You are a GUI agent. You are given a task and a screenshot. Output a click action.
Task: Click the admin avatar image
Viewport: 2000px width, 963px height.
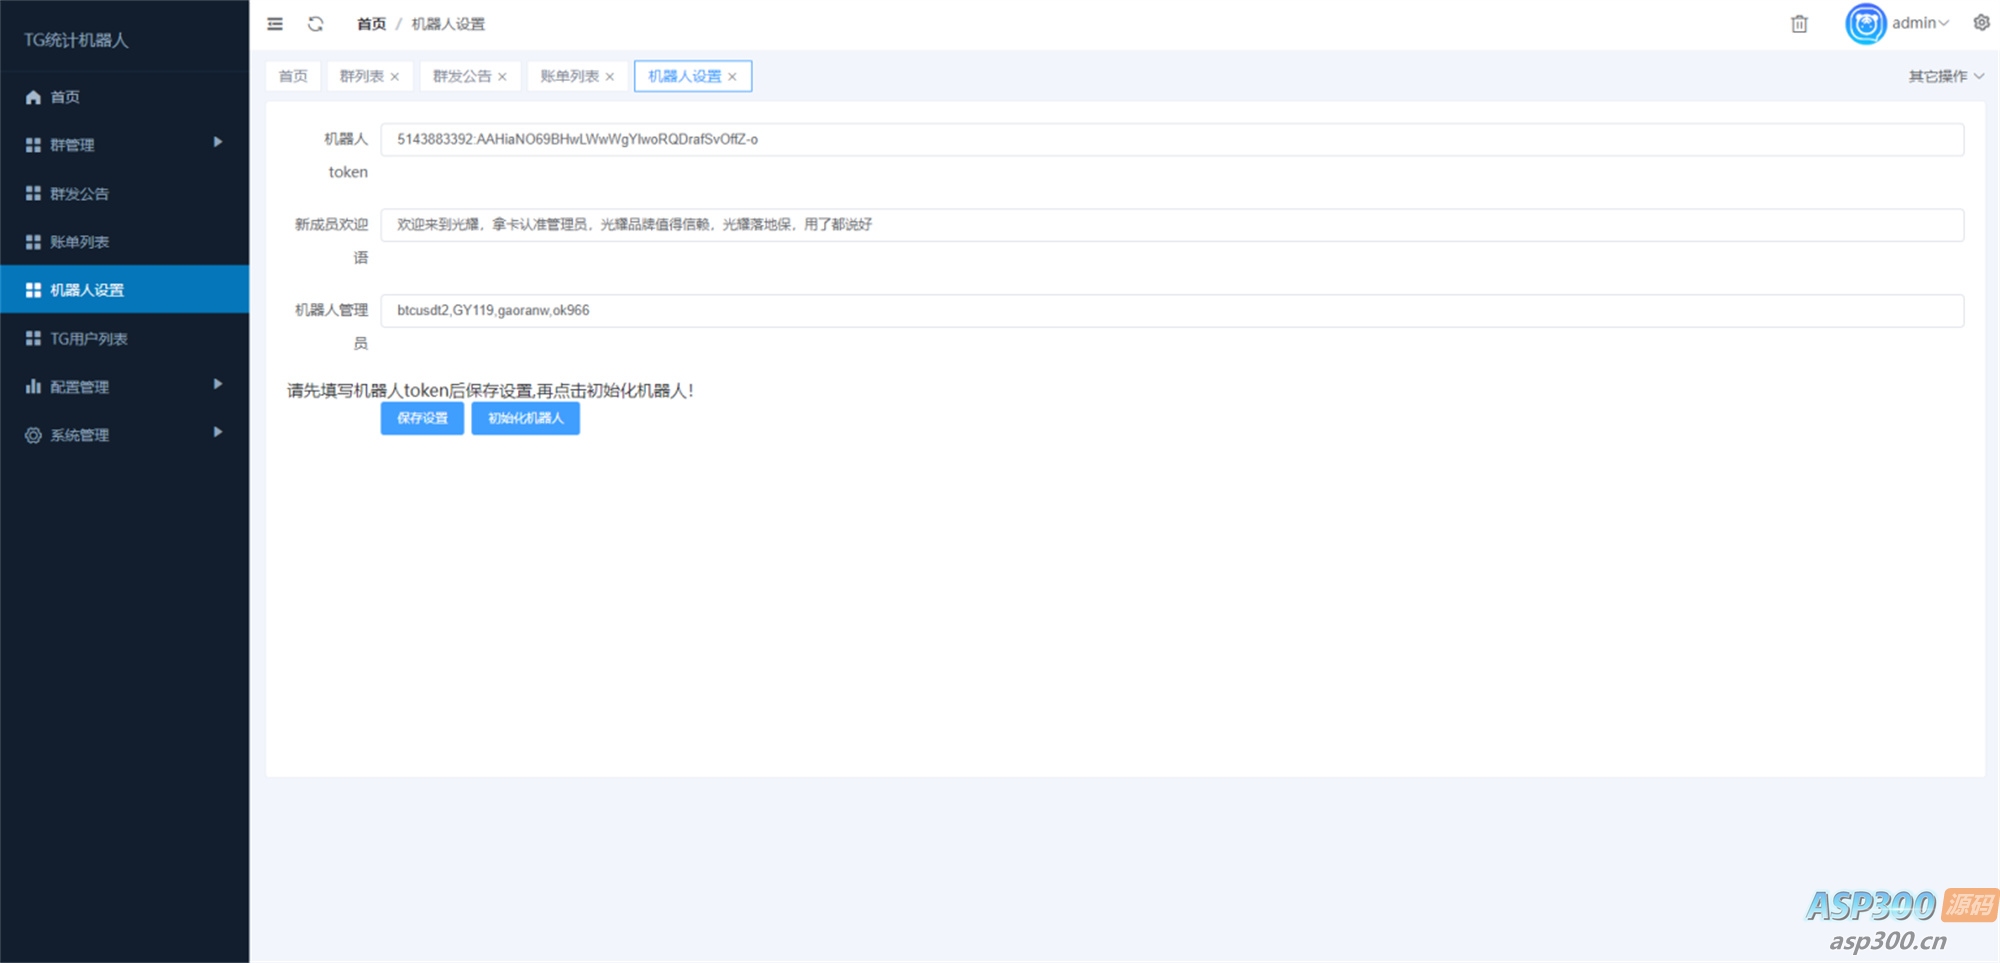[x=1865, y=24]
